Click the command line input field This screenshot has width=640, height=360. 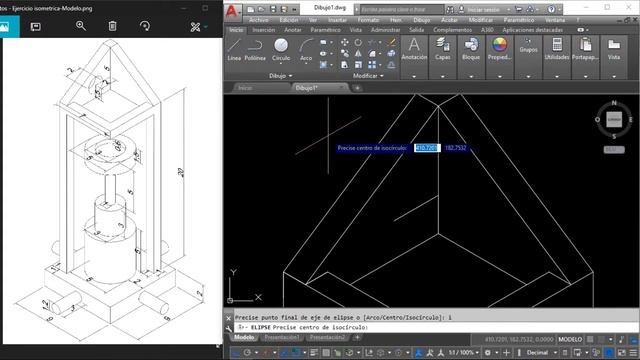click(x=435, y=327)
